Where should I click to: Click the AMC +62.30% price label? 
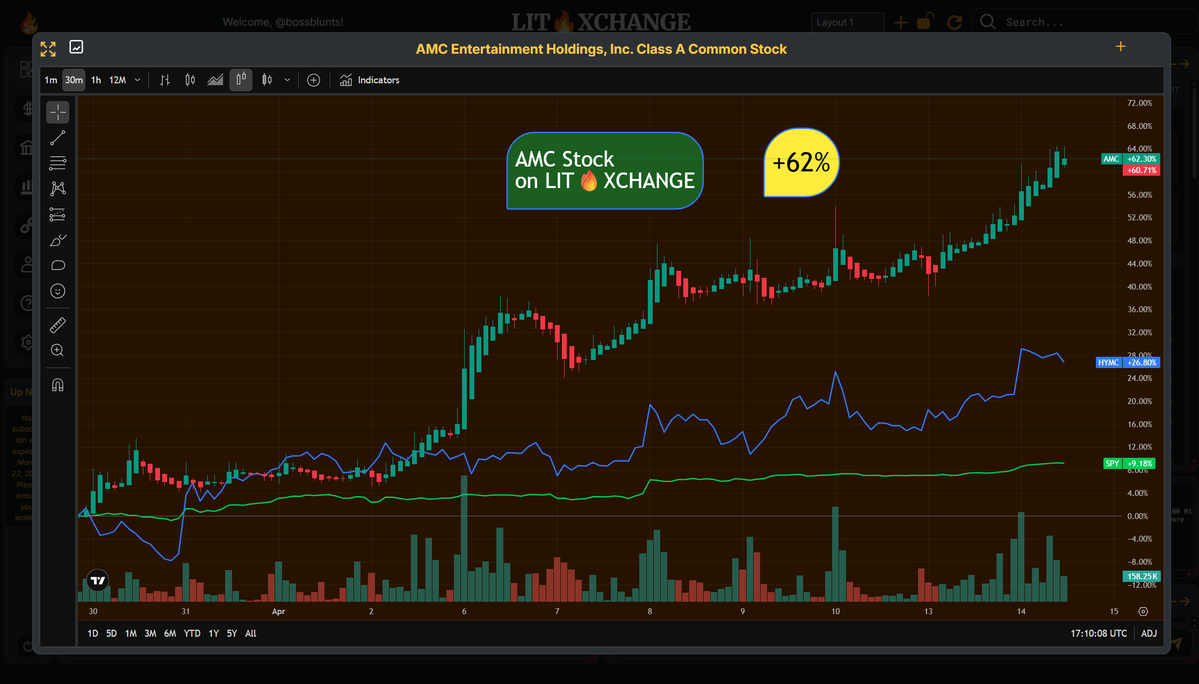(x=1130, y=159)
